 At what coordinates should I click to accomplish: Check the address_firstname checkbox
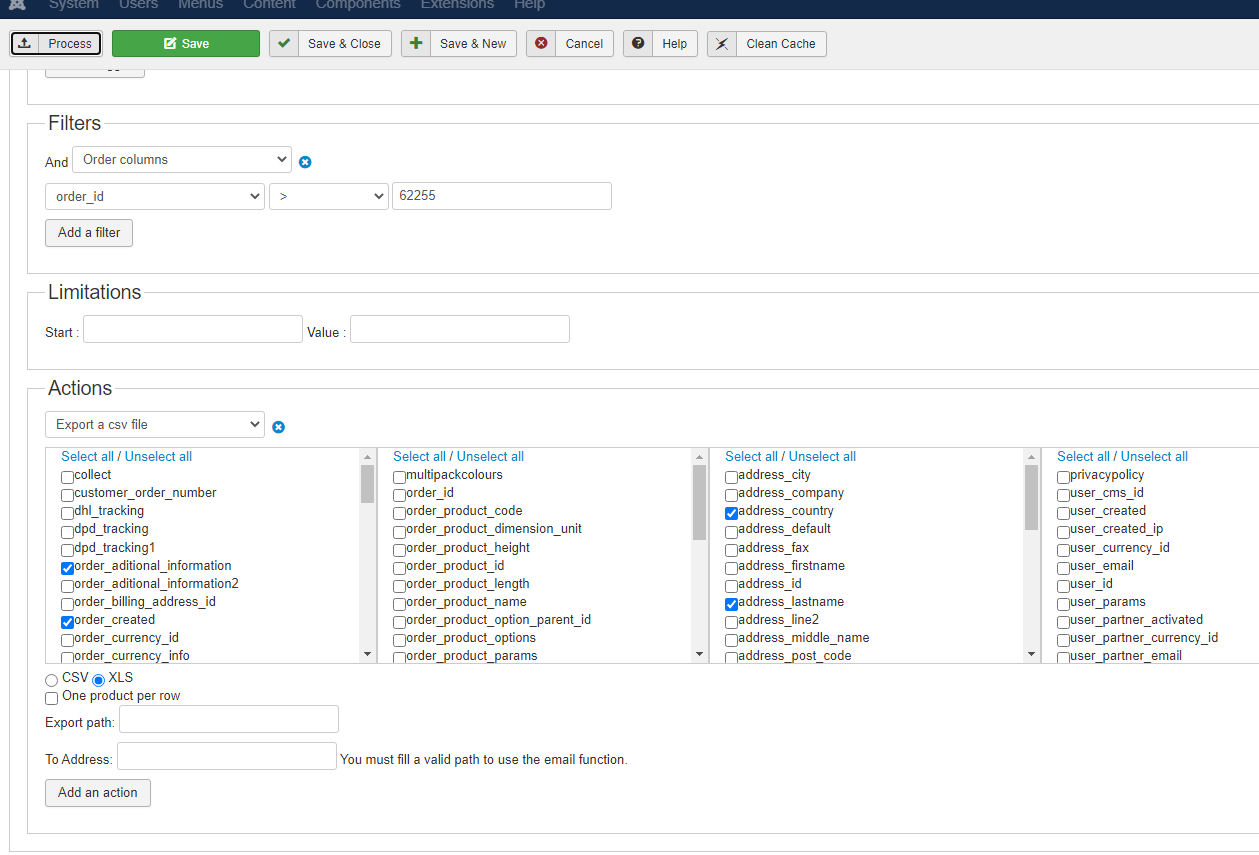pyautogui.click(x=731, y=567)
